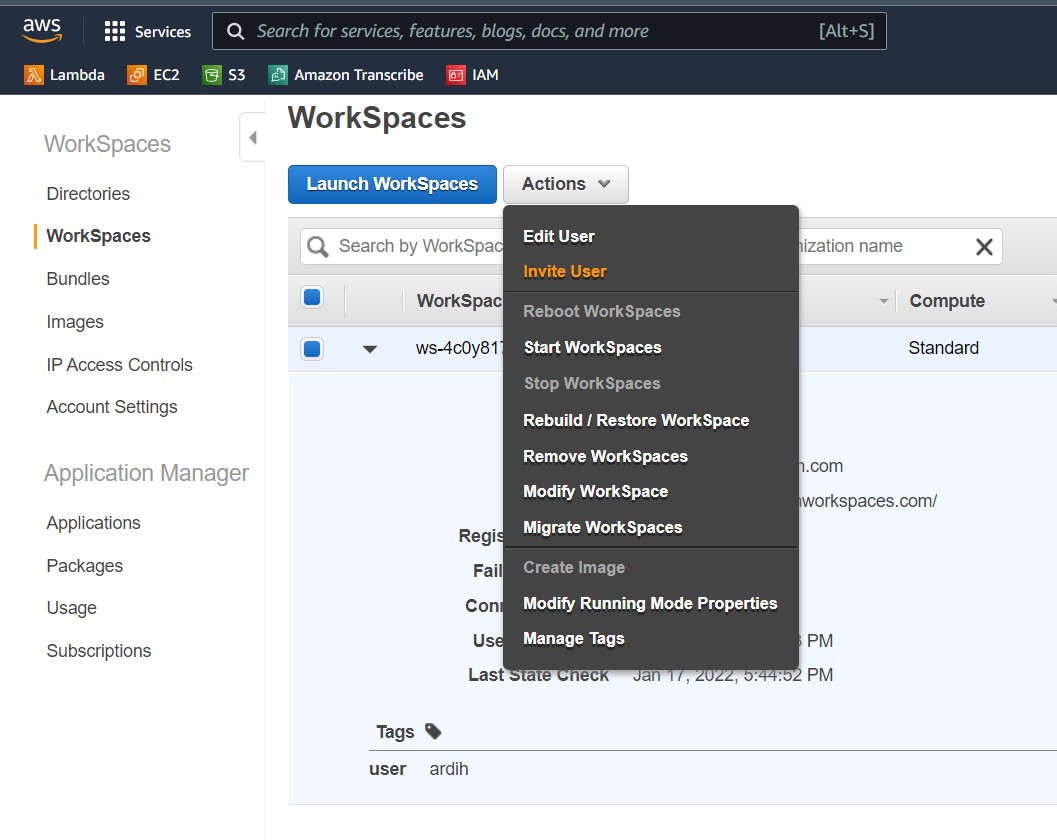Image resolution: width=1057 pixels, height=840 pixels.
Task: Uncheck the ws-4c0y81 row checkbox
Action: [312, 349]
